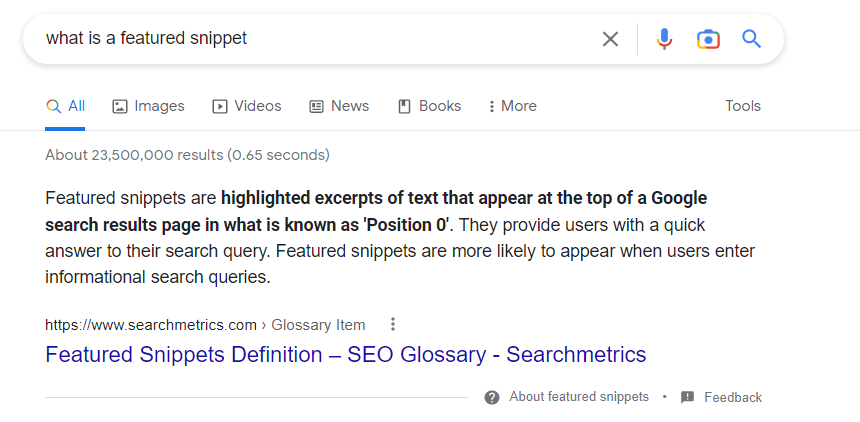Screen dimensions: 860x422
Task: Click the blue magnifier search button
Action: (752, 39)
